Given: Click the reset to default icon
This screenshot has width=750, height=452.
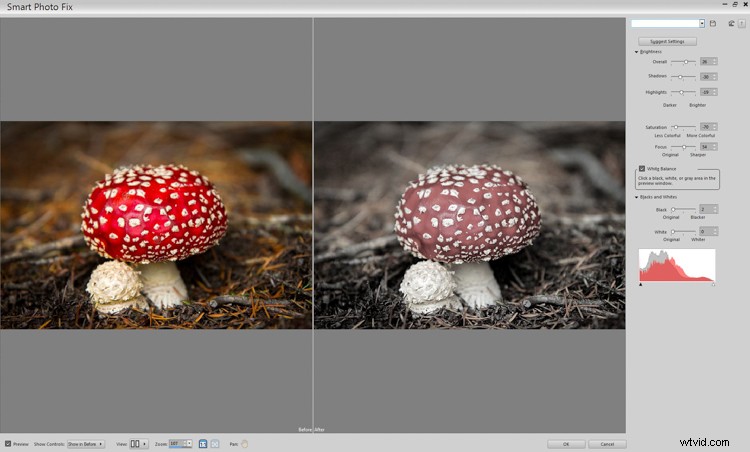Looking at the screenshot, I should (731, 23).
